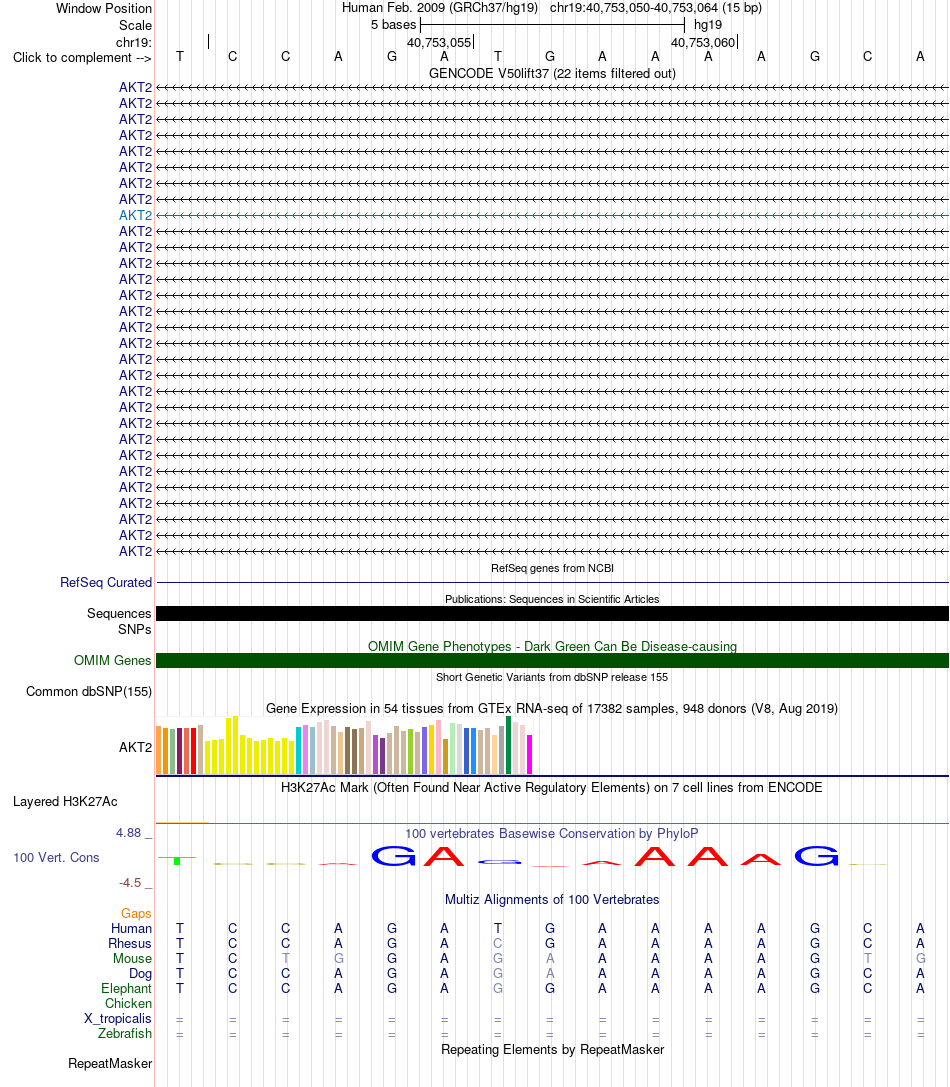Click the black Sequences track bar
The height and width of the screenshot is (1087, 950).
552,614
